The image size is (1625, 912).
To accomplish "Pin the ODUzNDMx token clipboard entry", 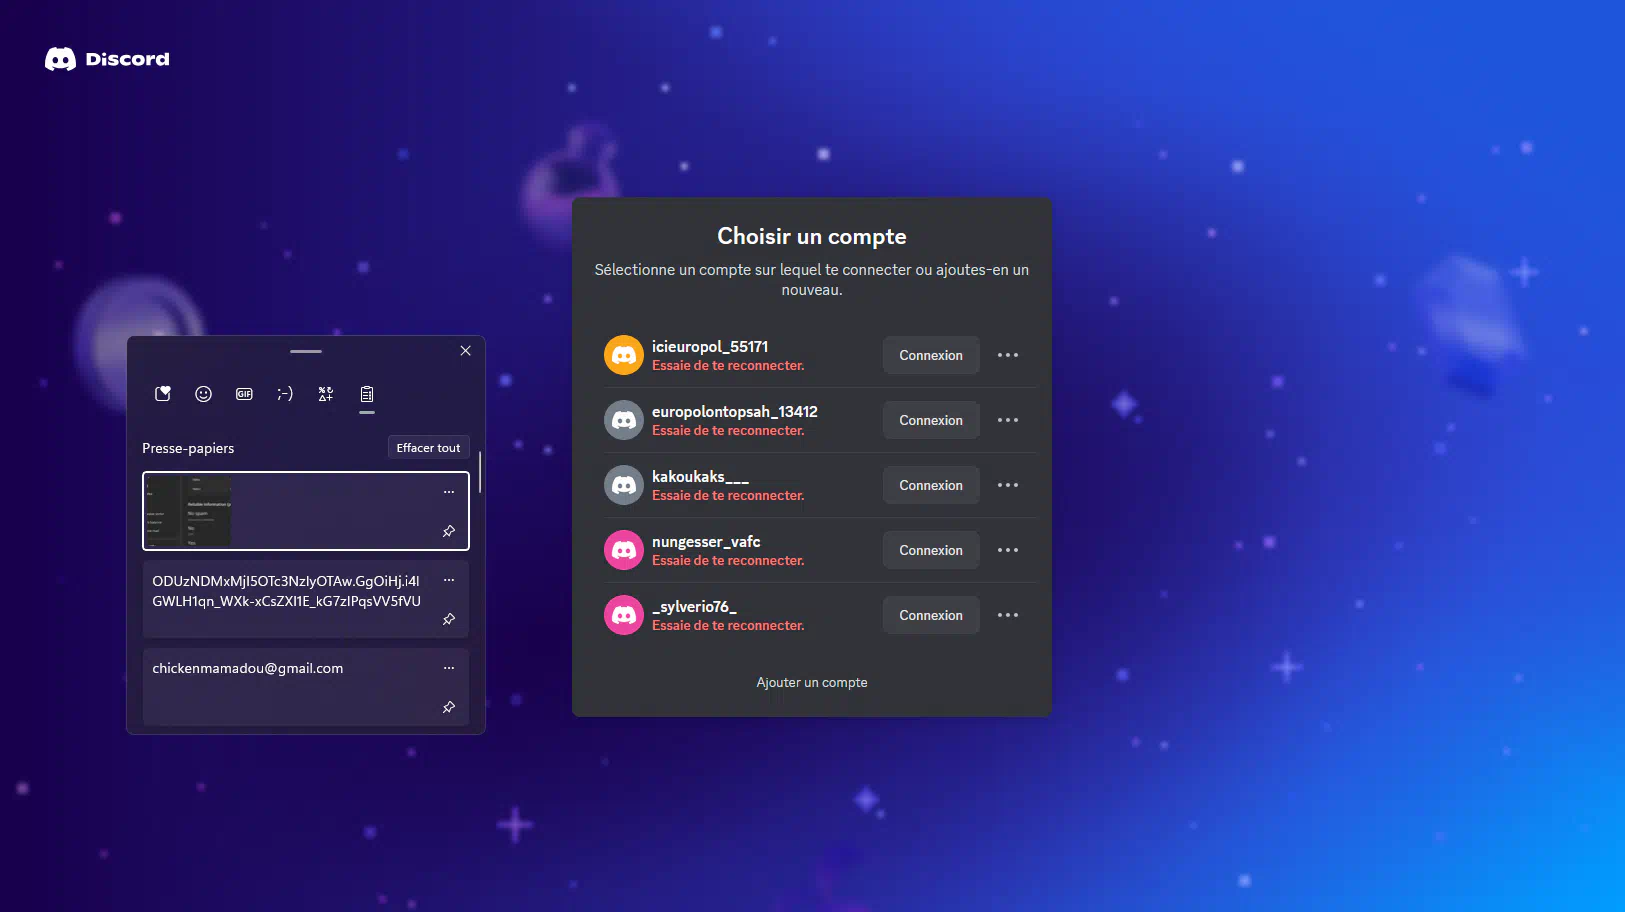I will (x=449, y=619).
